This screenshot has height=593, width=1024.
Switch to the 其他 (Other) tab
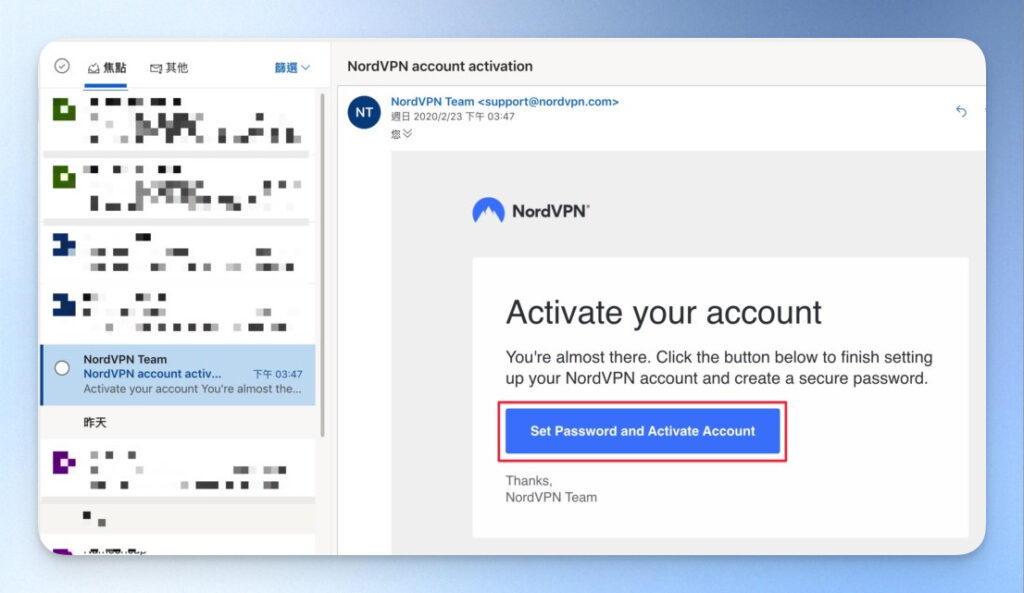click(x=169, y=68)
